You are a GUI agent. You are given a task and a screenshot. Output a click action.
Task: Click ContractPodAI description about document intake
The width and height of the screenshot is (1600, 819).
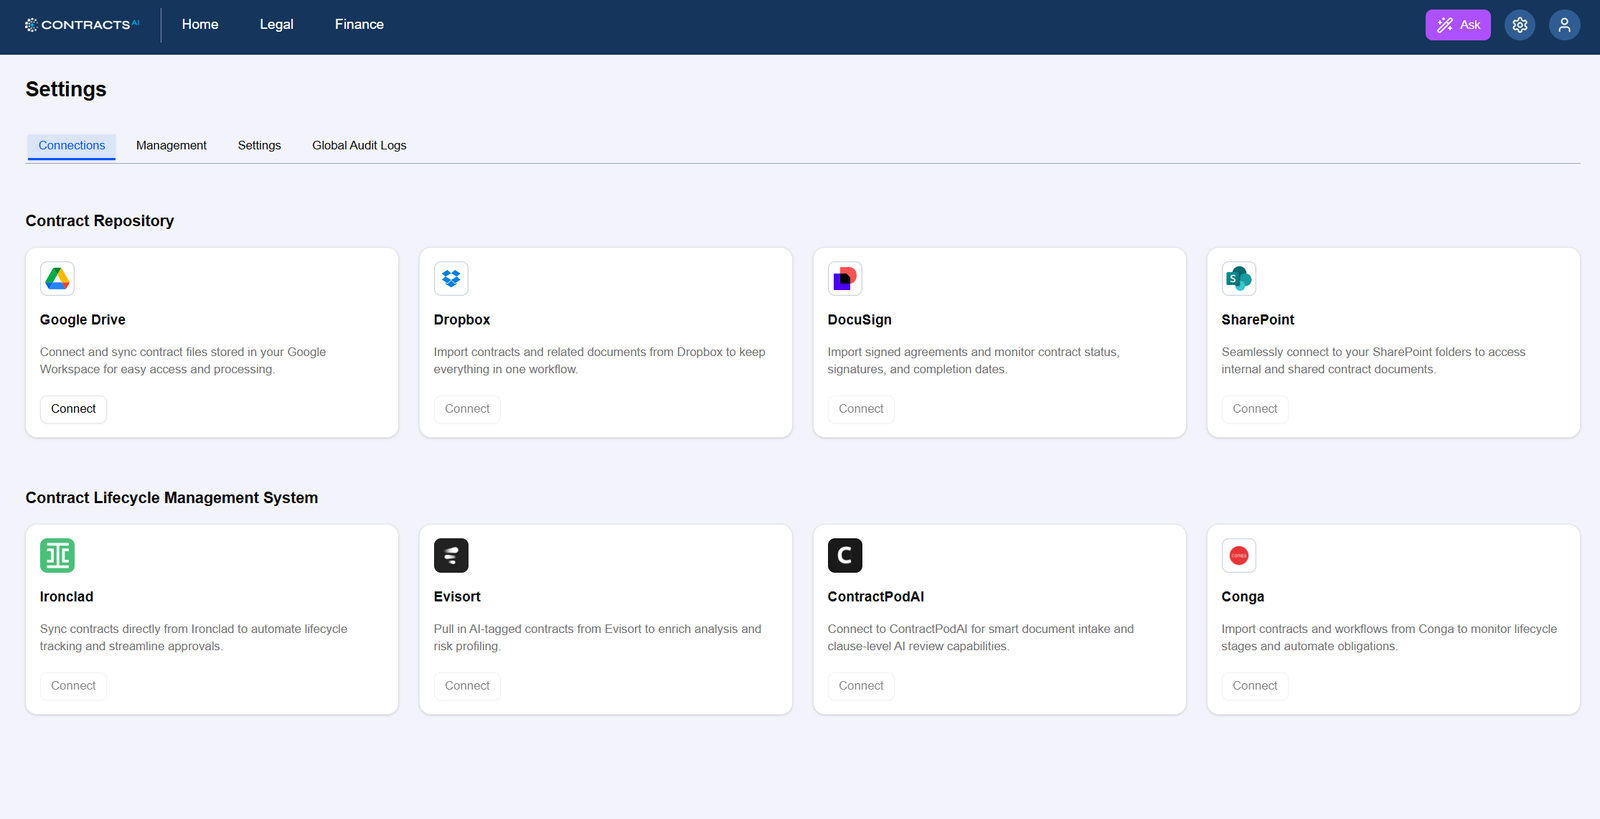(x=981, y=638)
